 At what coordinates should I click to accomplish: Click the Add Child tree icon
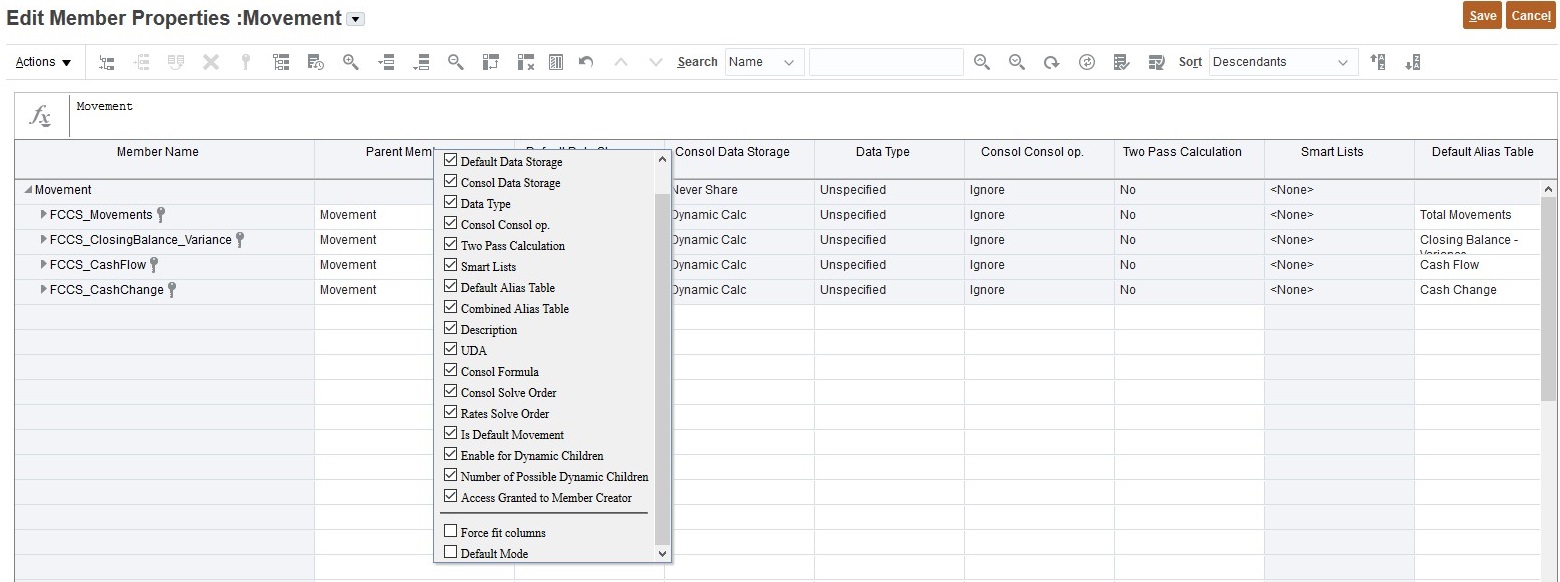tap(107, 62)
